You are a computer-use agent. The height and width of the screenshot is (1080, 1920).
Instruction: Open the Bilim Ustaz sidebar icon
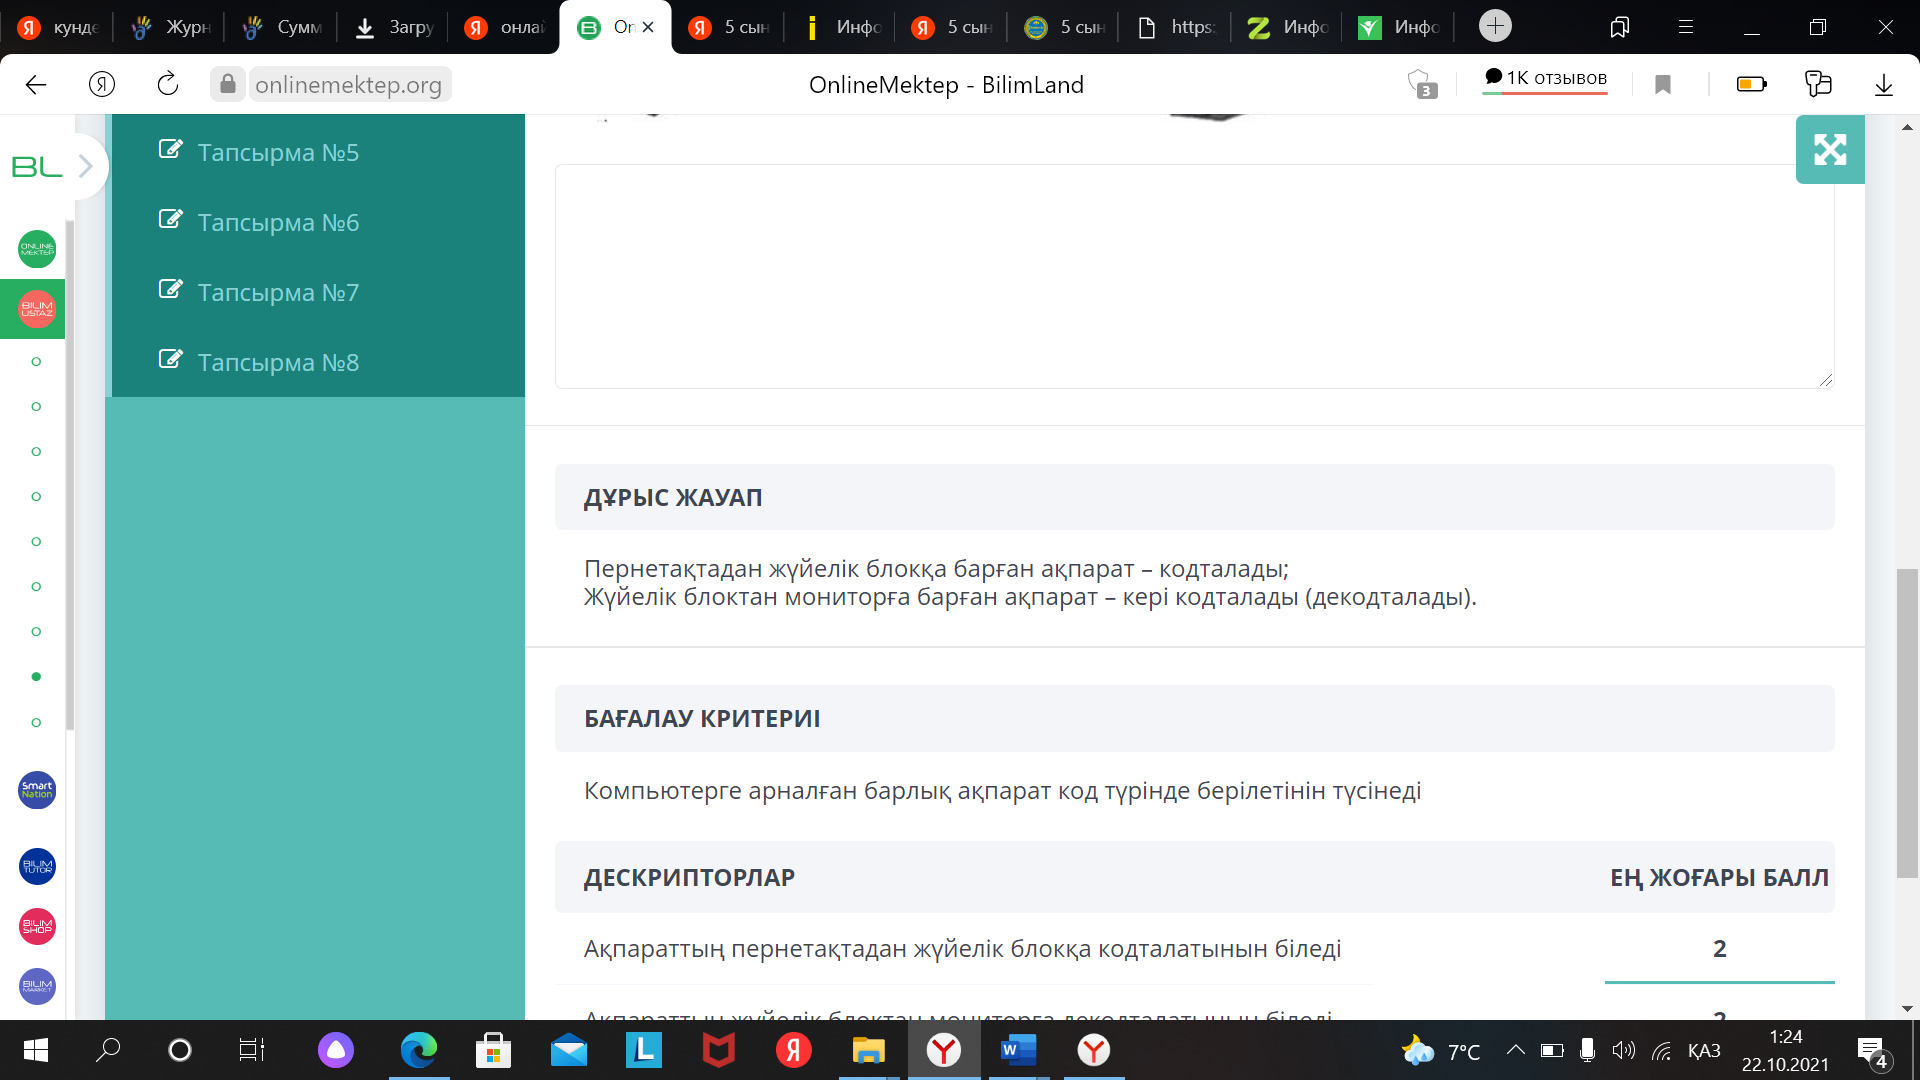(x=37, y=309)
